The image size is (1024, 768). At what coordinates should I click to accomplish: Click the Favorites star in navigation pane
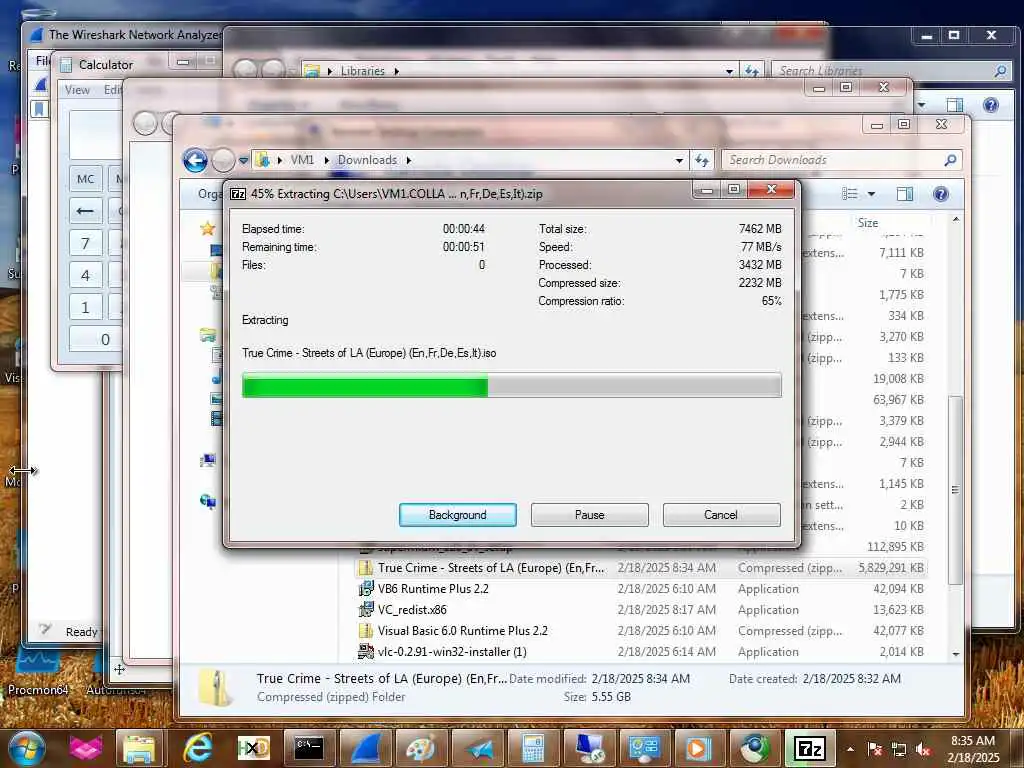click(x=208, y=229)
